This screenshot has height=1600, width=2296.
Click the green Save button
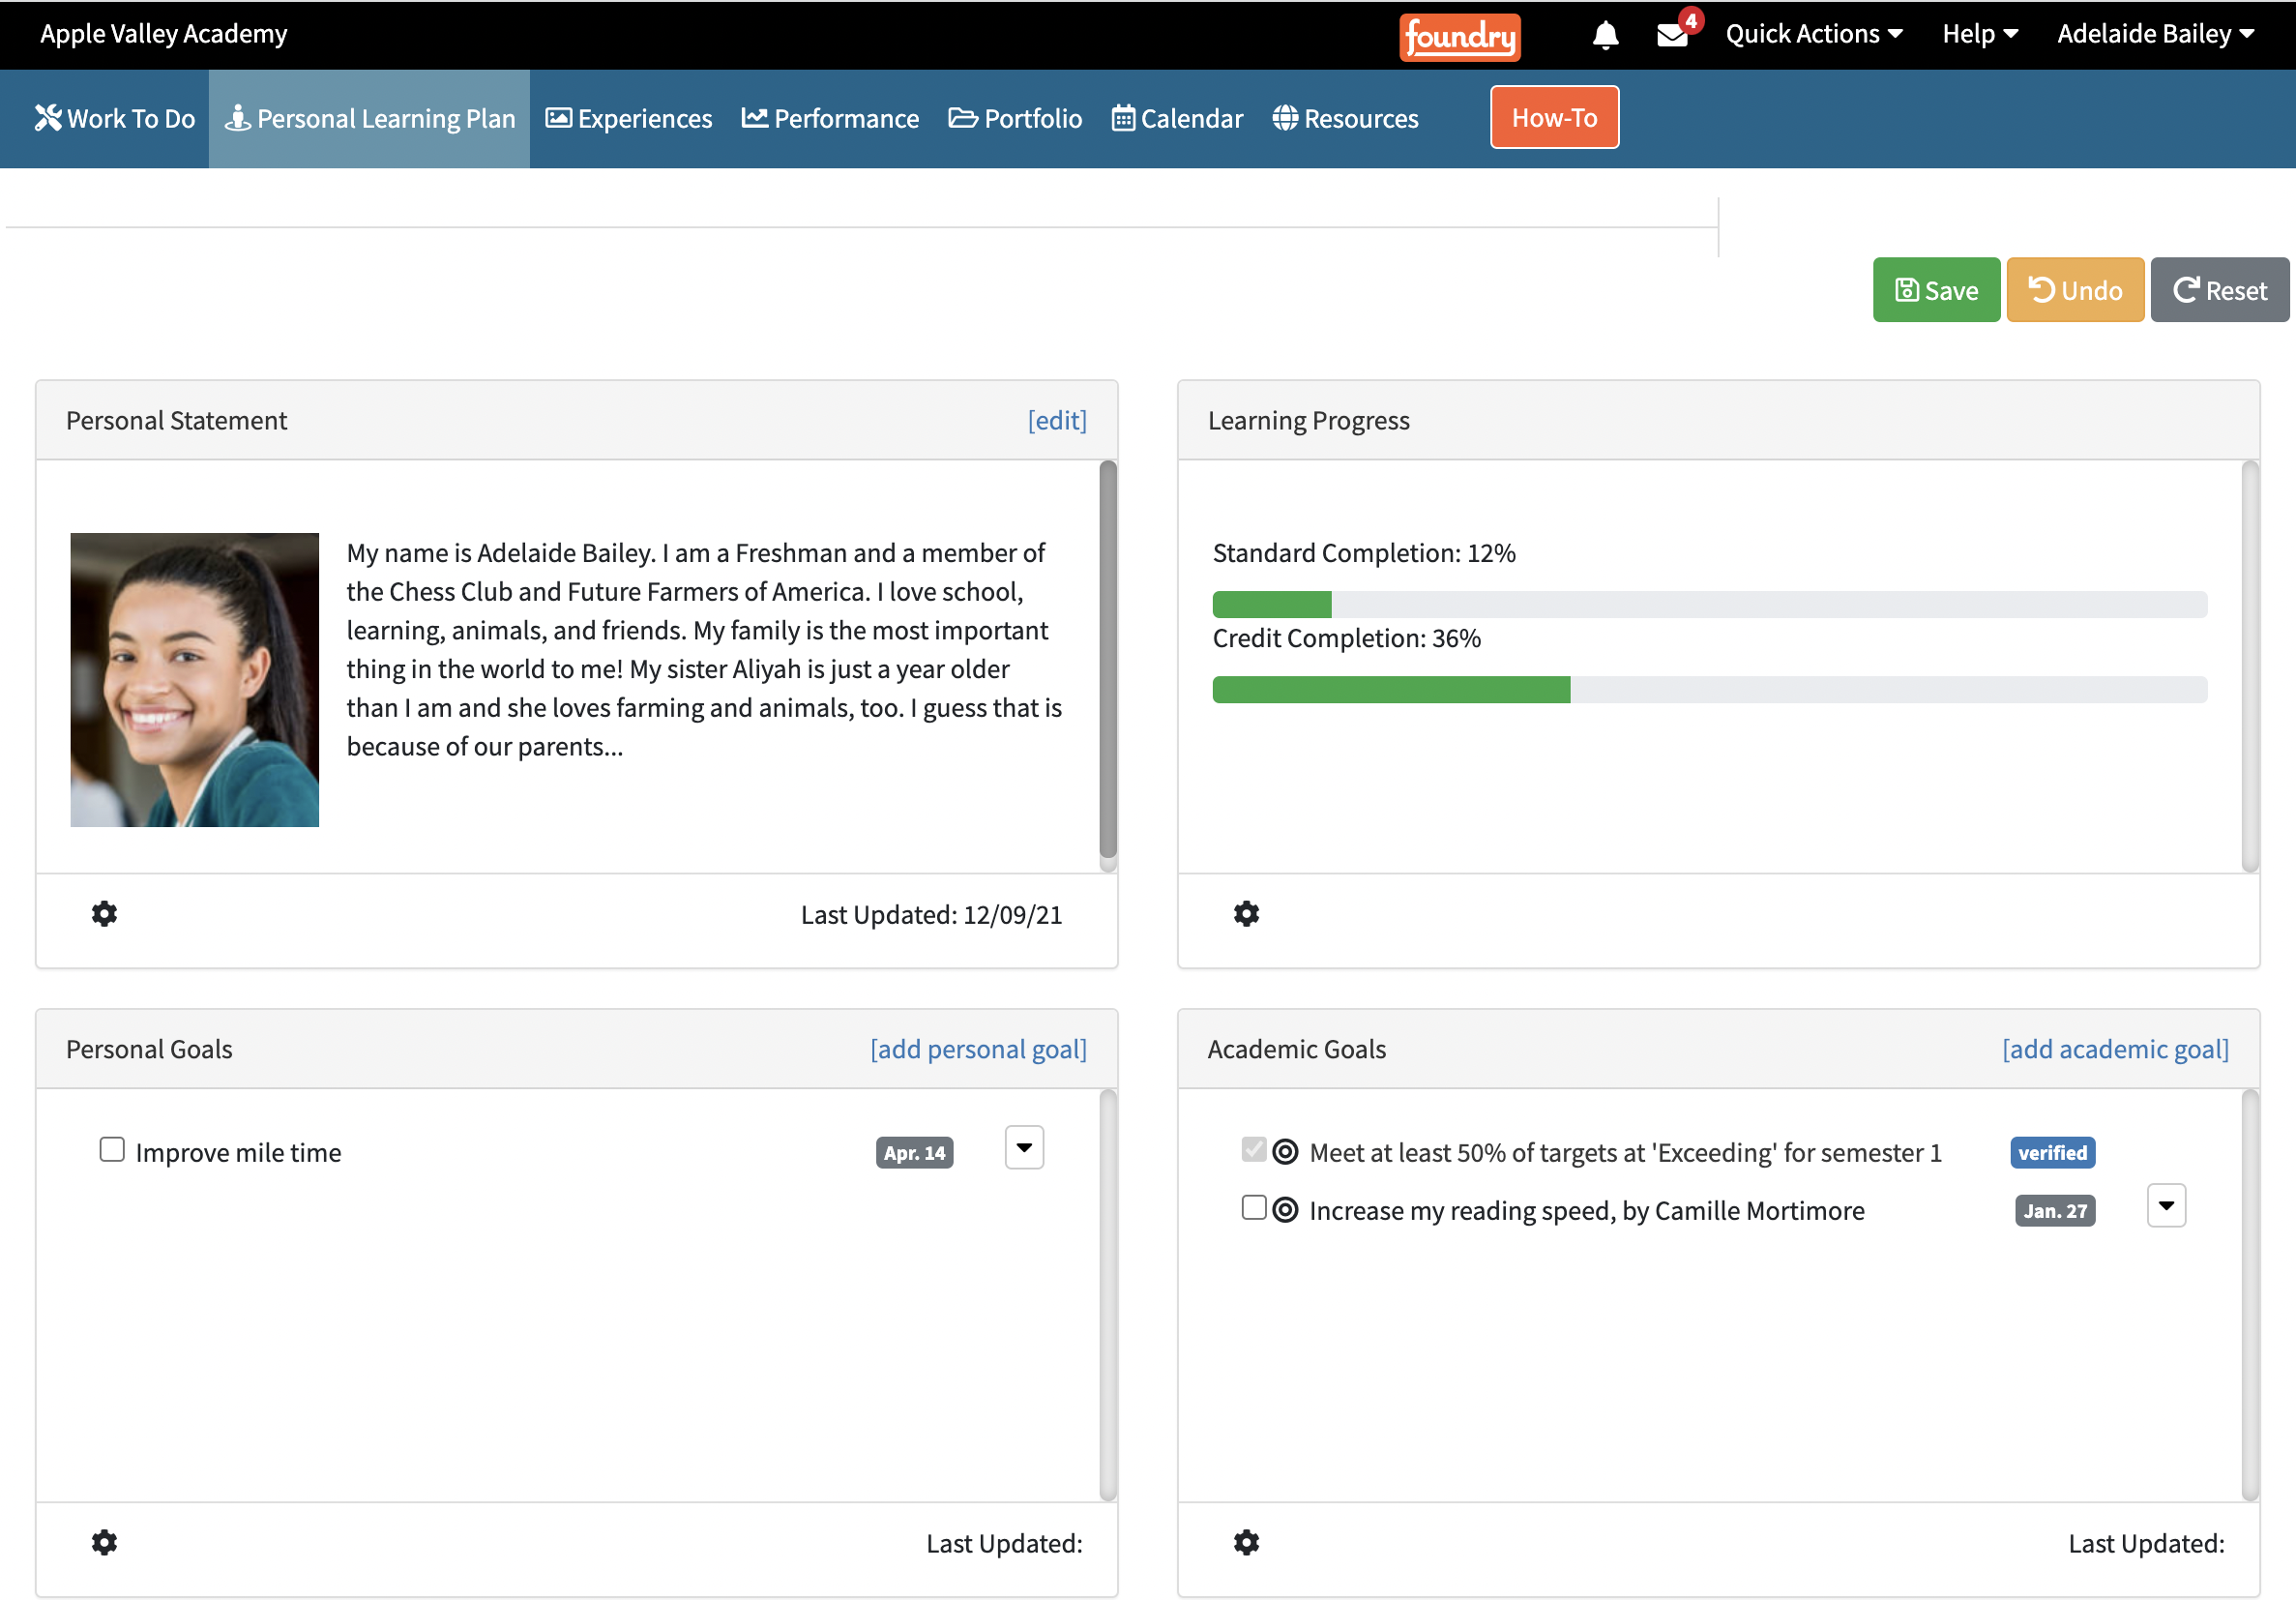(x=1936, y=290)
